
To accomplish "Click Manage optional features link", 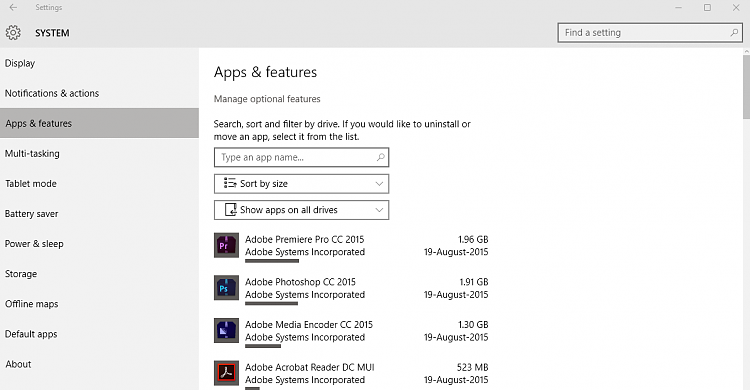I will coord(267,99).
